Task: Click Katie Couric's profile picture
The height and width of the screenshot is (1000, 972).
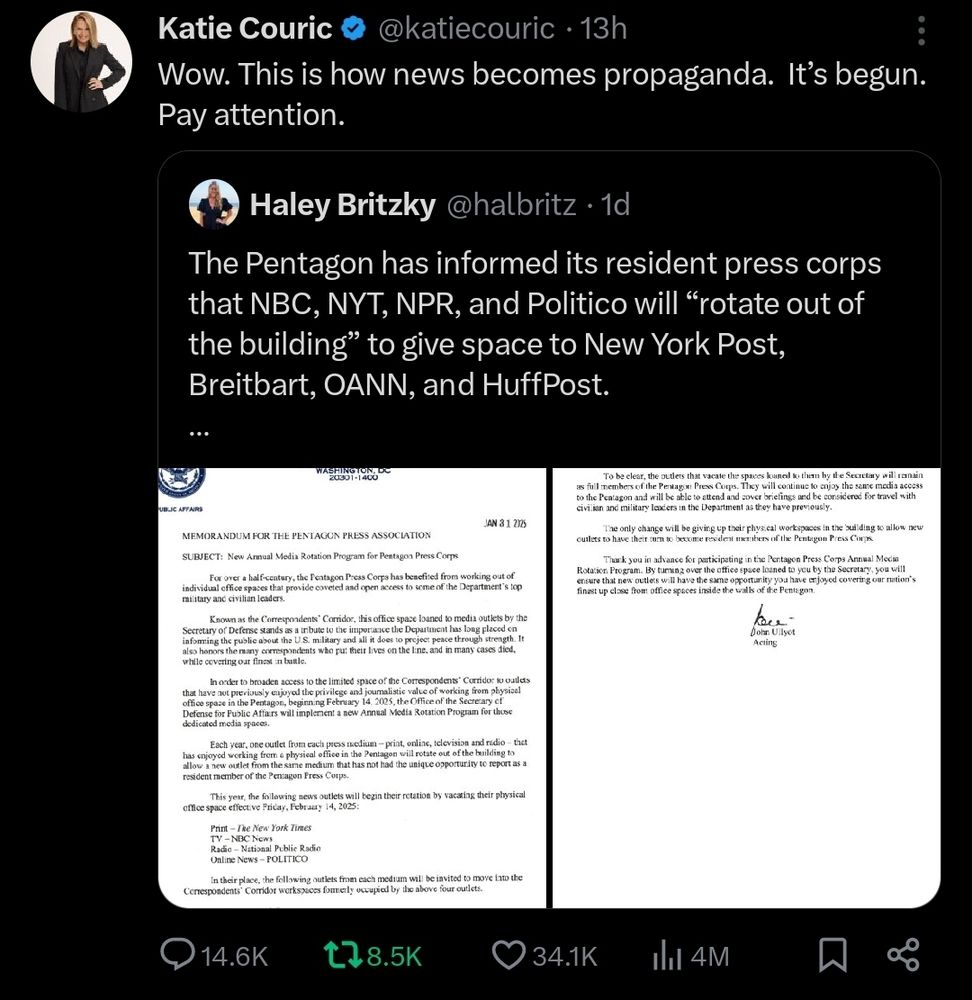Action: (x=81, y=62)
